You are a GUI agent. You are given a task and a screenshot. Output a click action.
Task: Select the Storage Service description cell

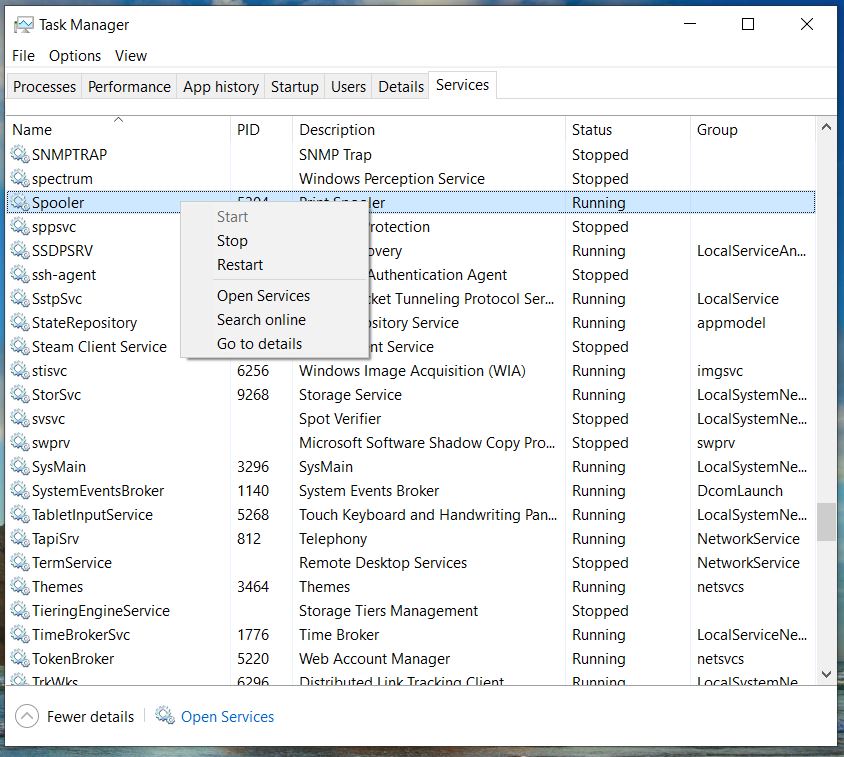click(x=350, y=395)
